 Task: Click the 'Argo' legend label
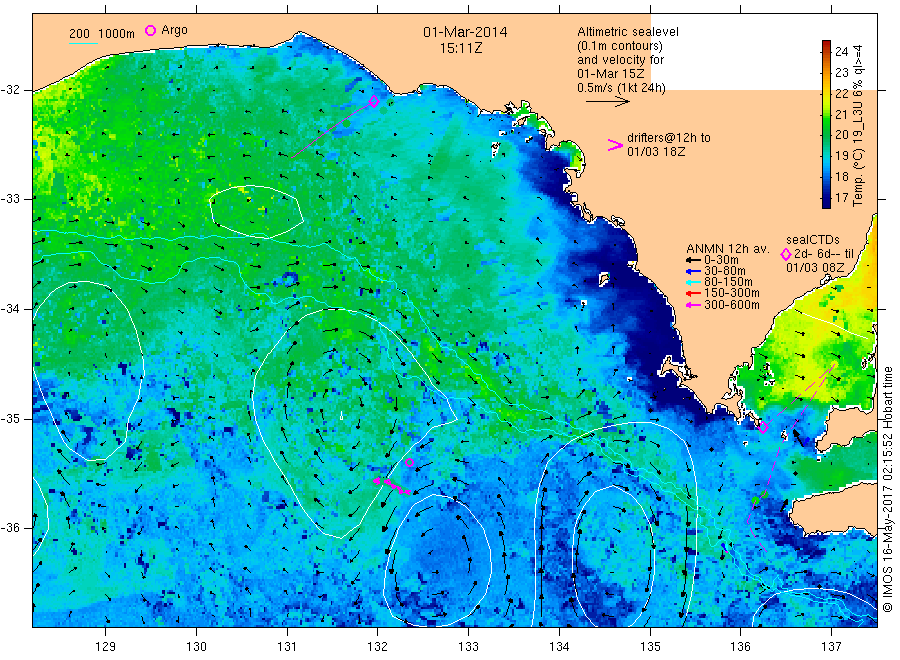174,30
